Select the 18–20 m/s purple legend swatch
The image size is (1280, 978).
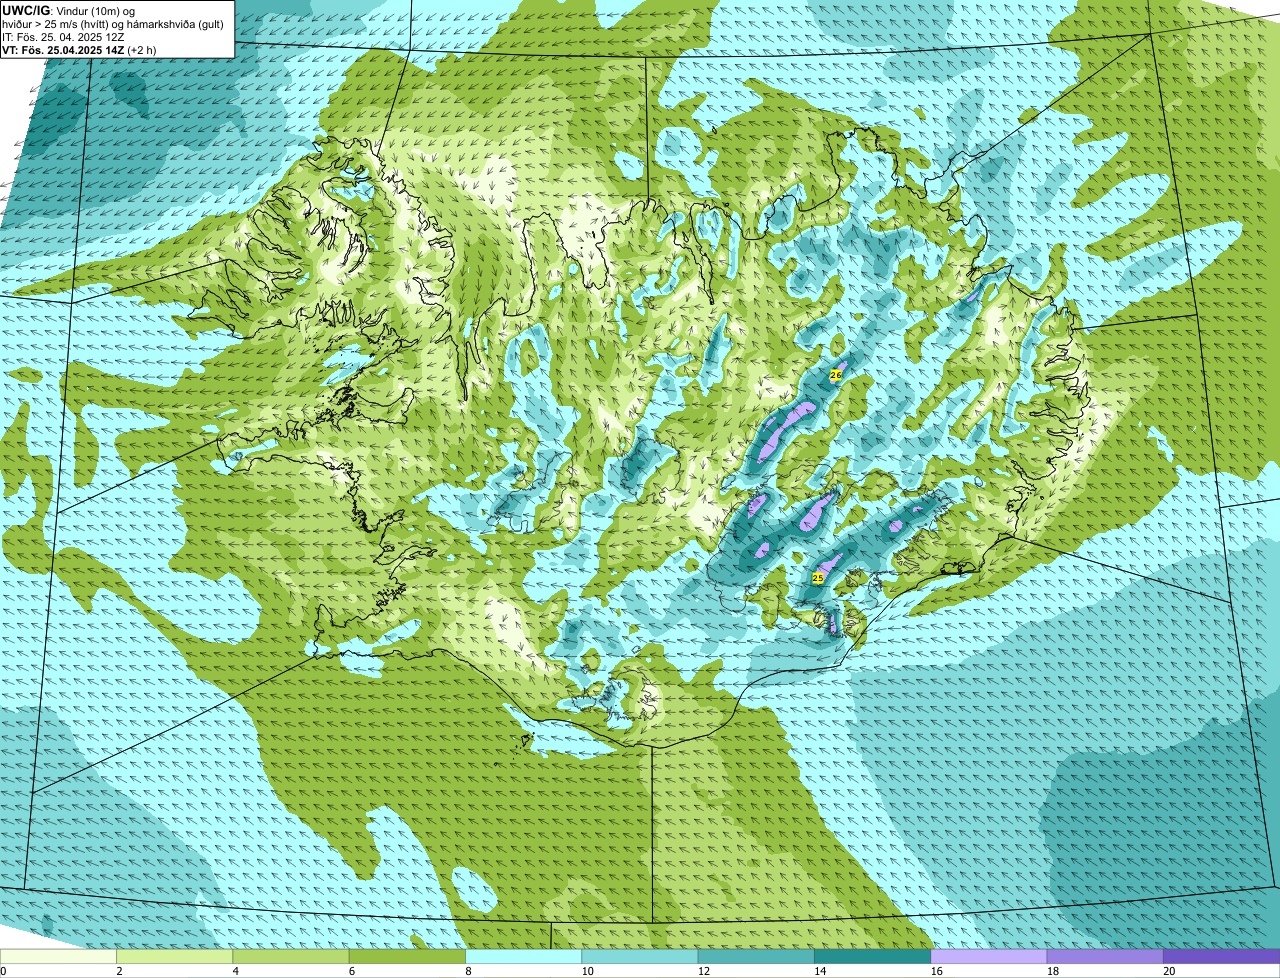coord(1105,957)
